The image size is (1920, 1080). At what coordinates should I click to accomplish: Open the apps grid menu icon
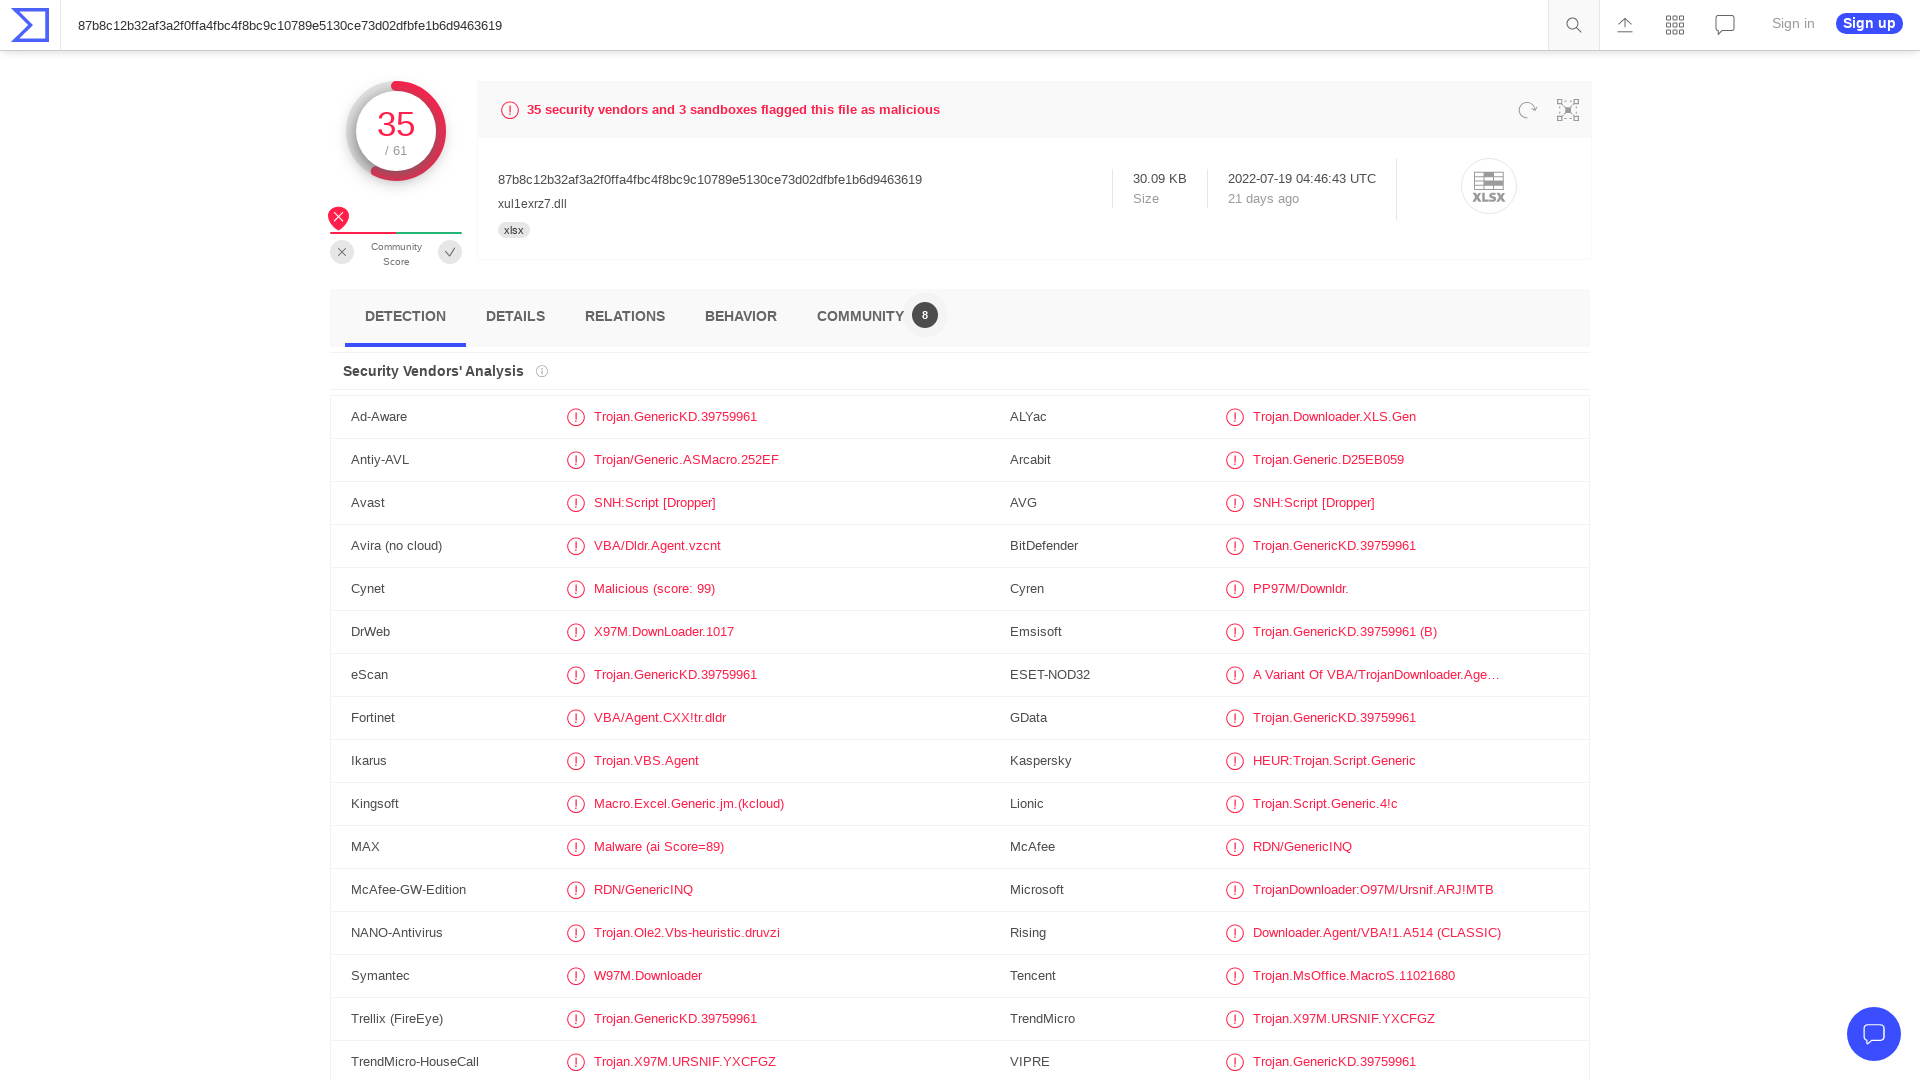pos(1674,24)
